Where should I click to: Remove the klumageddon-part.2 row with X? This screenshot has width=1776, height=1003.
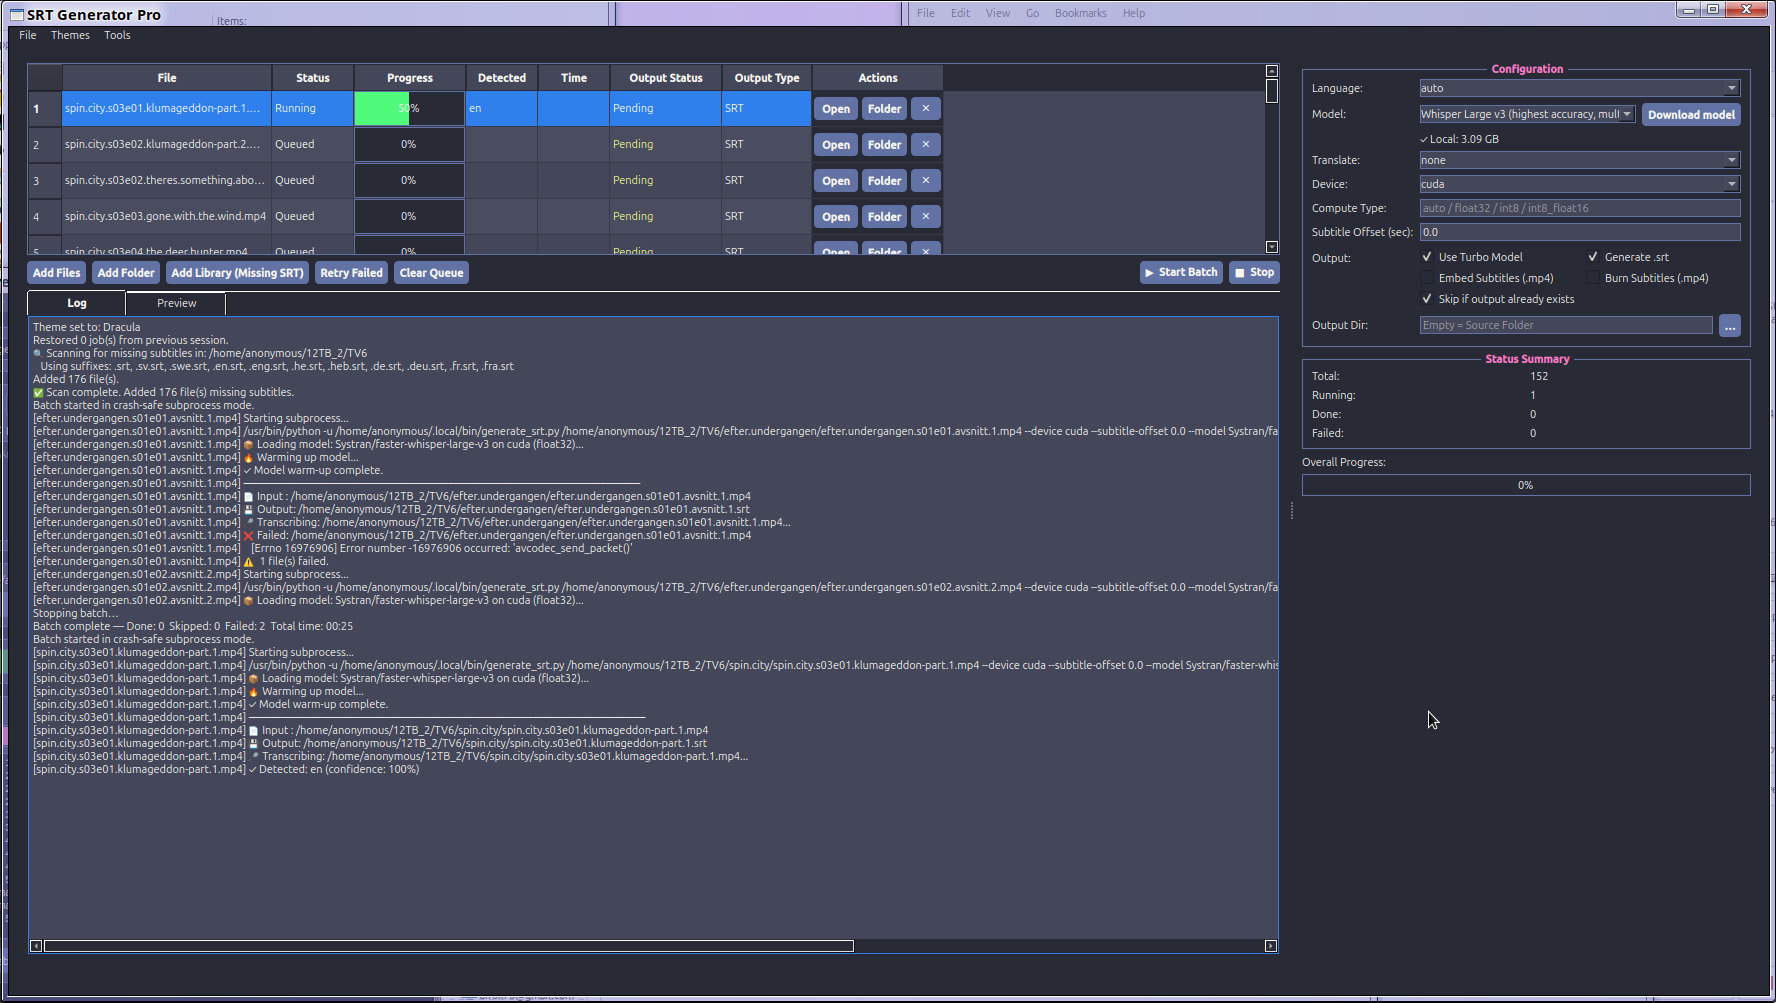tap(926, 145)
